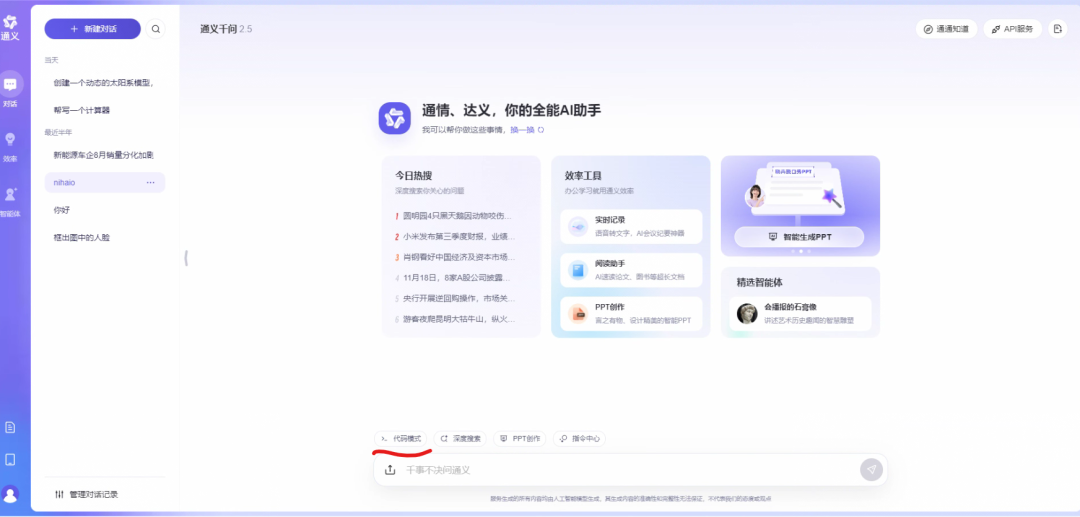Click the sidebar collapse handle
Screen dimensions: 1080x517
(186, 258)
